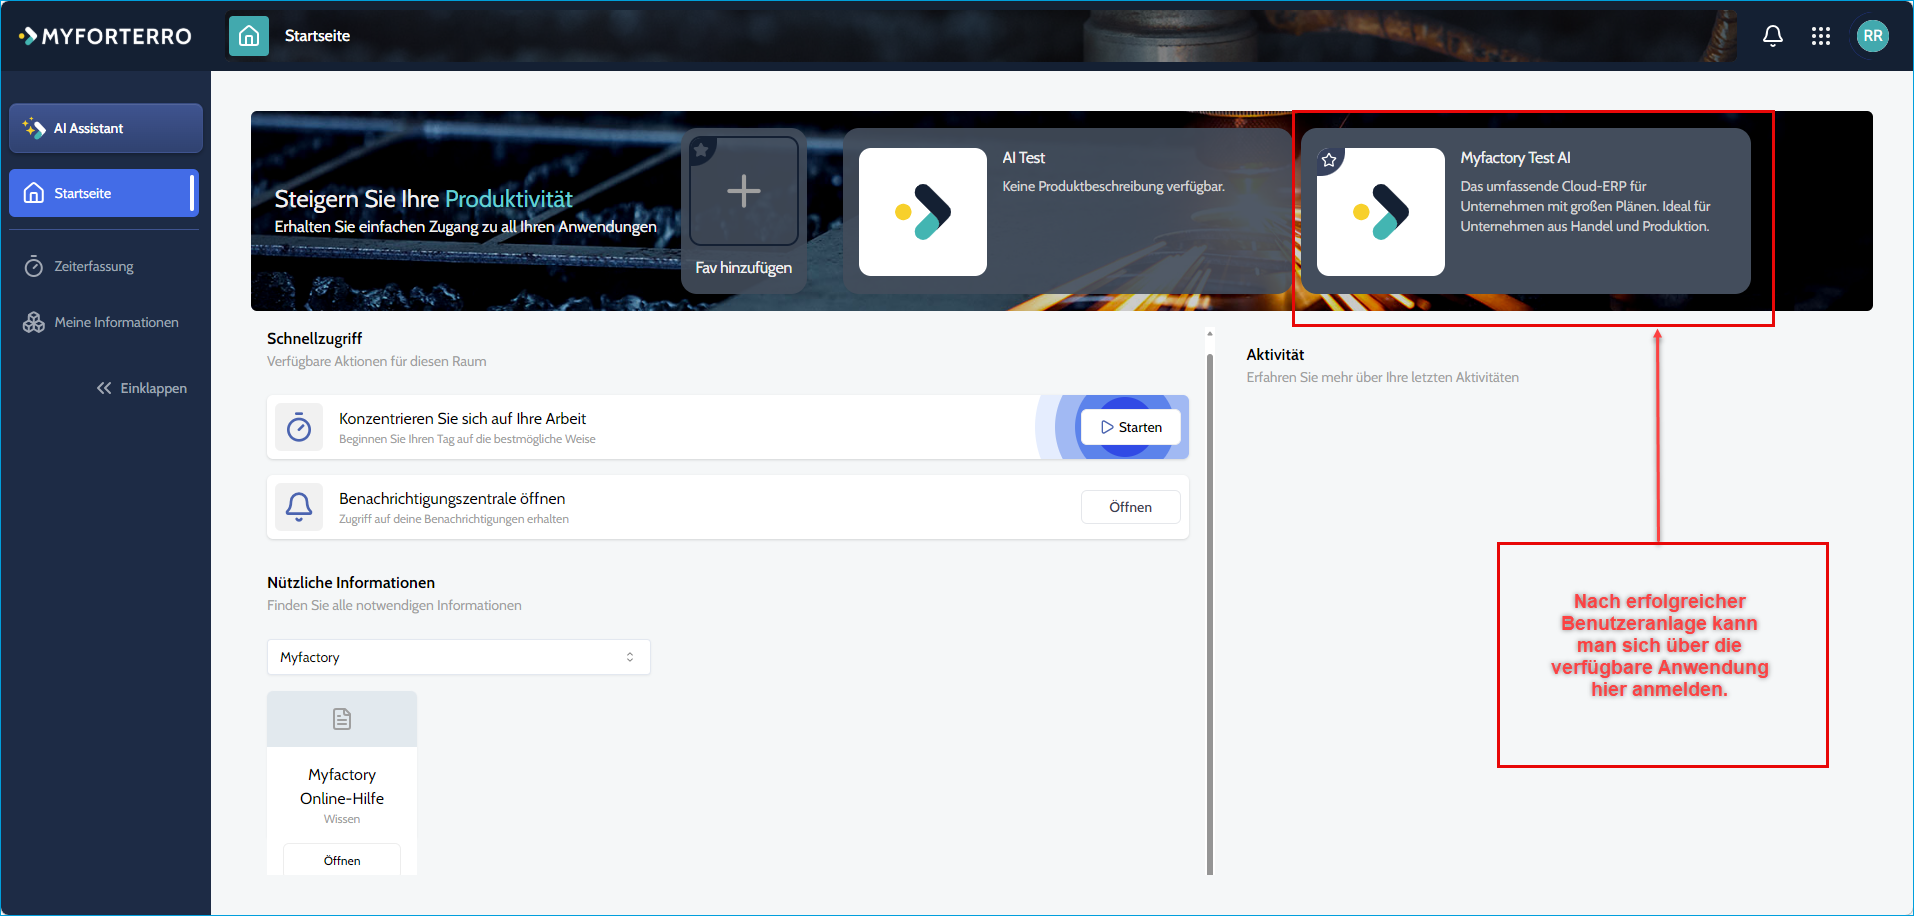Click the 'Schnellzugriff' heading
The image size is (1914, 916).
point(314,338)
